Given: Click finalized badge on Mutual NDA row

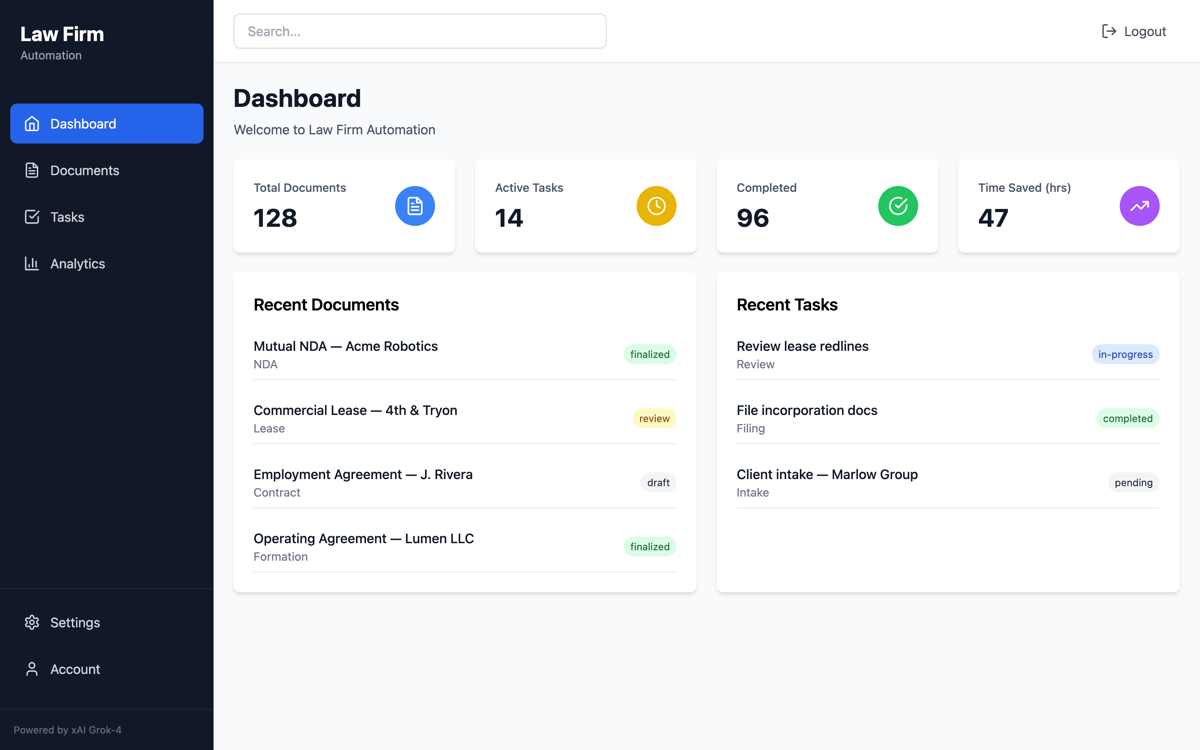Looking at the screenshot, I should [650, 354].
